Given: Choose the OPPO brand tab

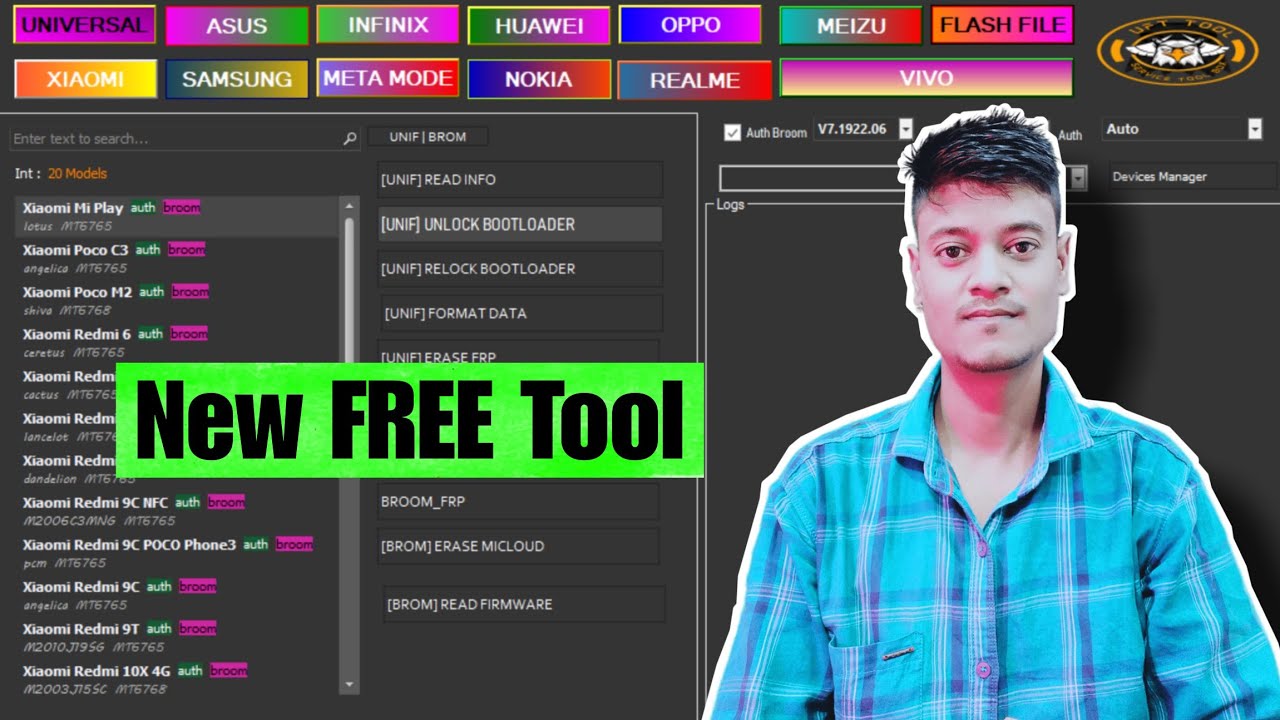Looking at the screenshot, I should (690, 25).
